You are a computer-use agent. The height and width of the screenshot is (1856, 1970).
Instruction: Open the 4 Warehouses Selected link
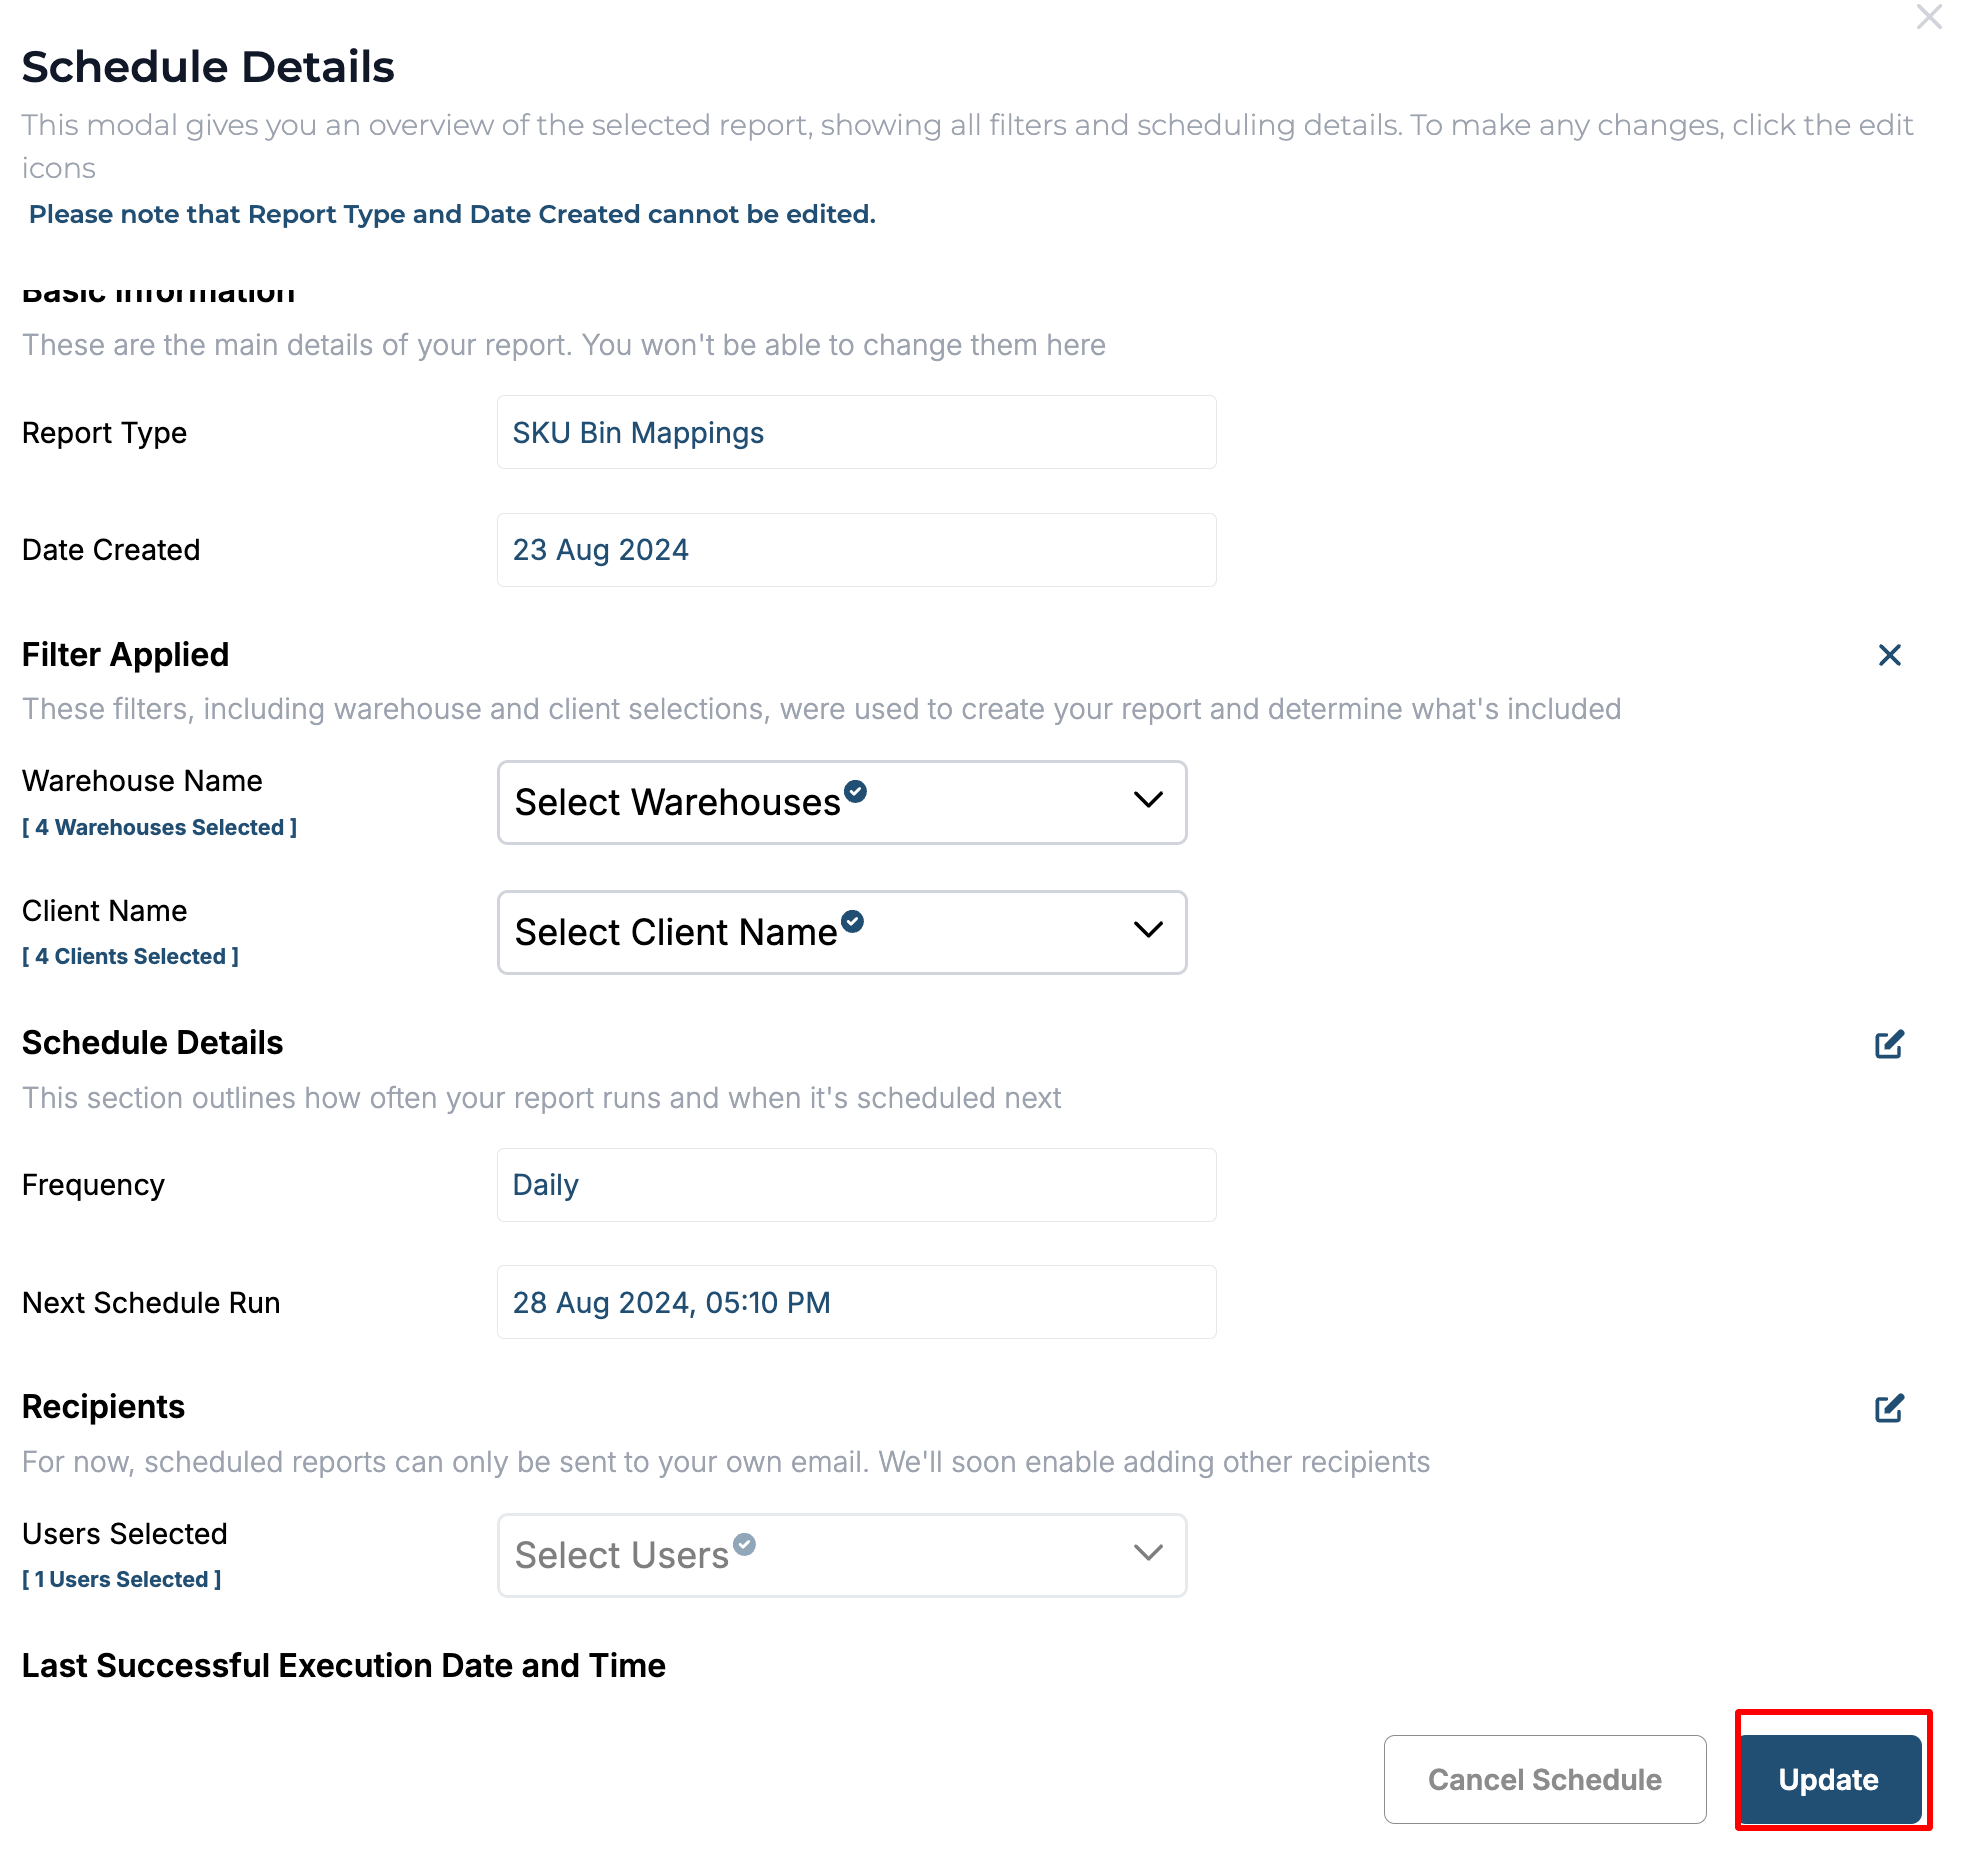tap(160, 828)
